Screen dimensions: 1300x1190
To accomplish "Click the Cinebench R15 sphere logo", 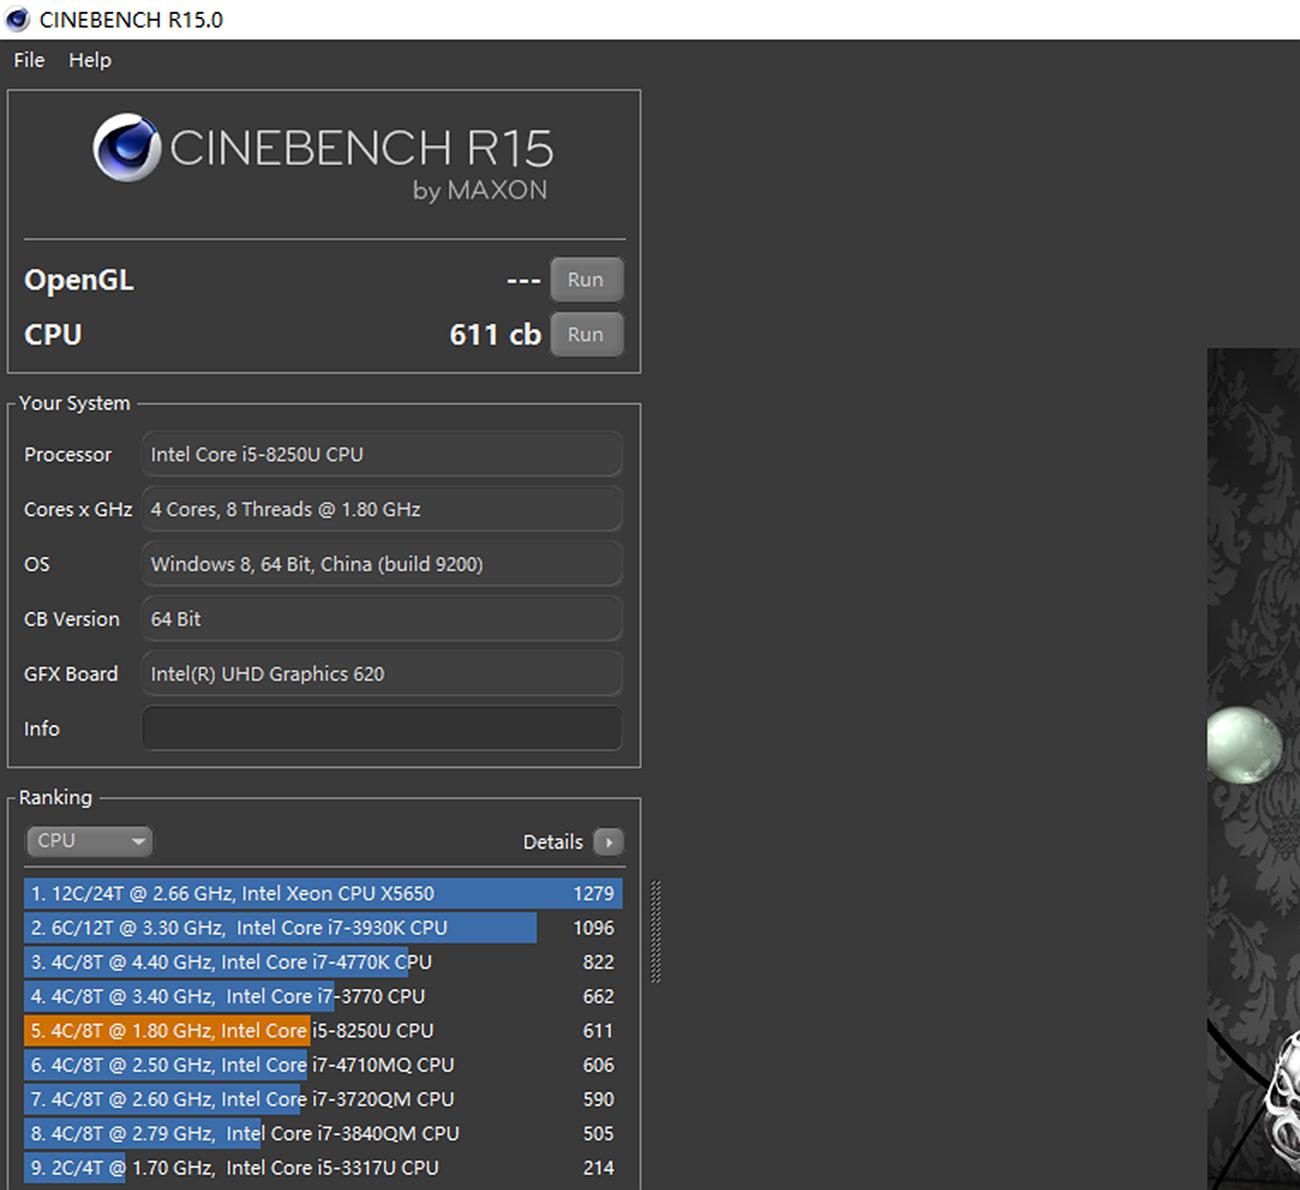I will click(x=127, y=147).
